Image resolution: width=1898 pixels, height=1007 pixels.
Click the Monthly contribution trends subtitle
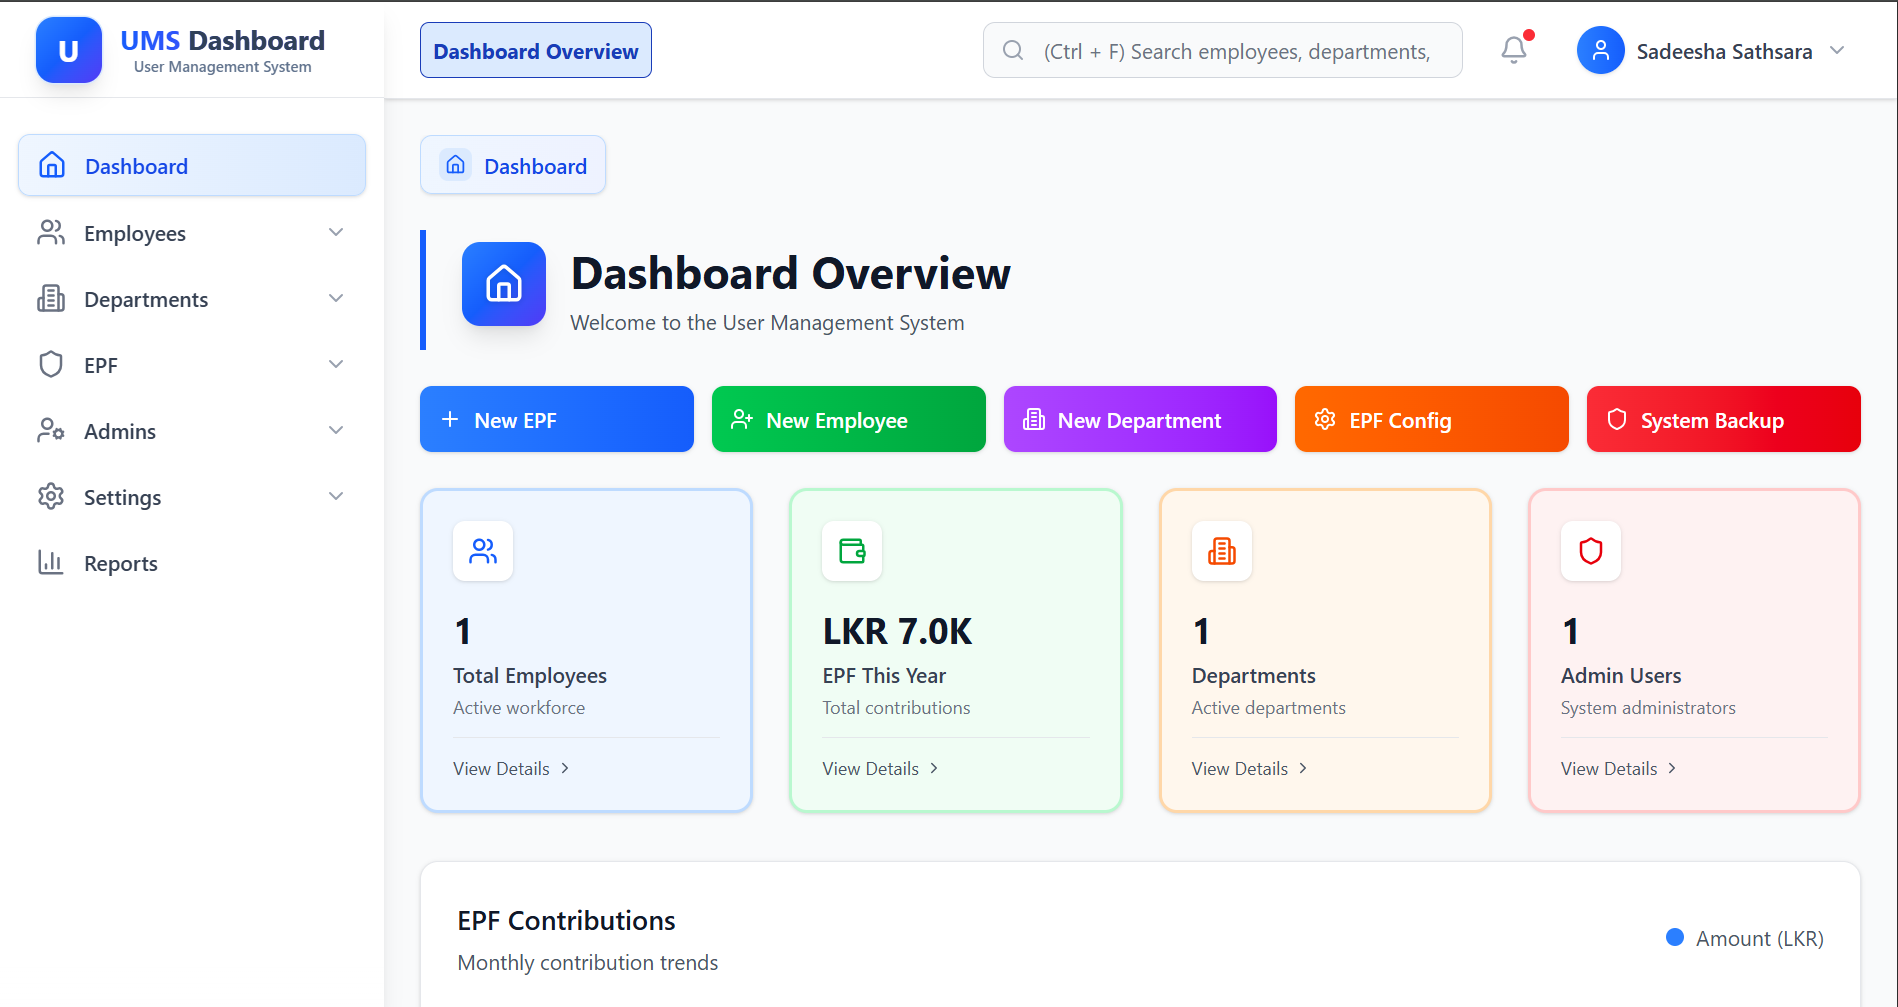[x=588, y=962]
